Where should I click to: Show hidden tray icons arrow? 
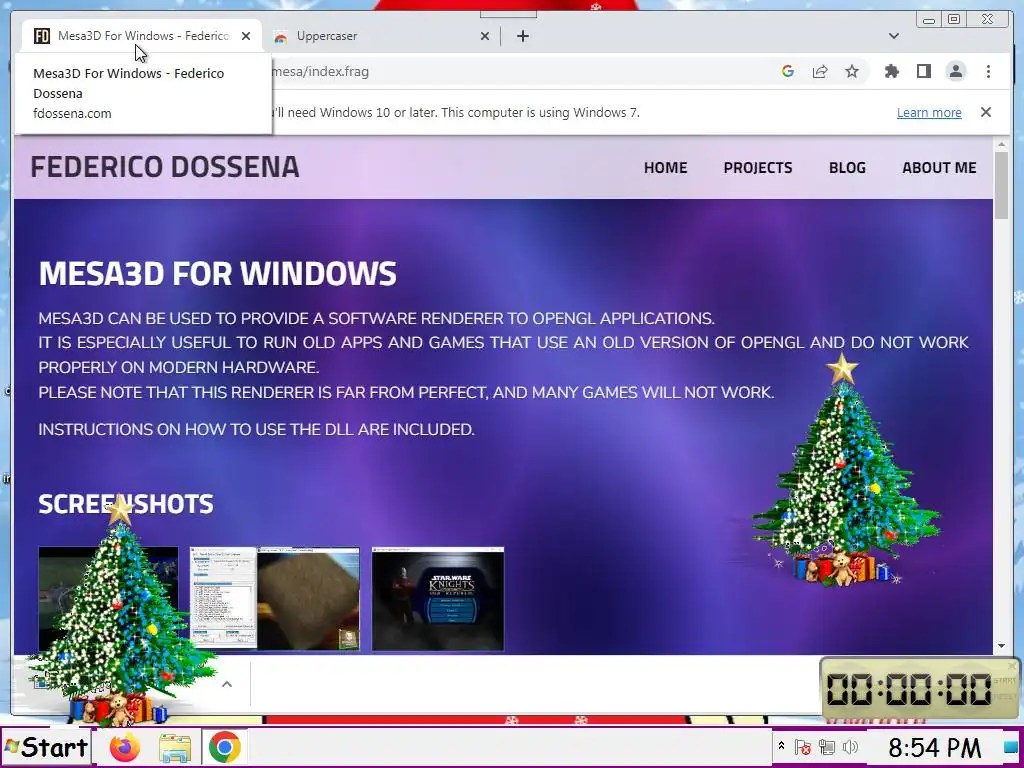tap(780, 745)
